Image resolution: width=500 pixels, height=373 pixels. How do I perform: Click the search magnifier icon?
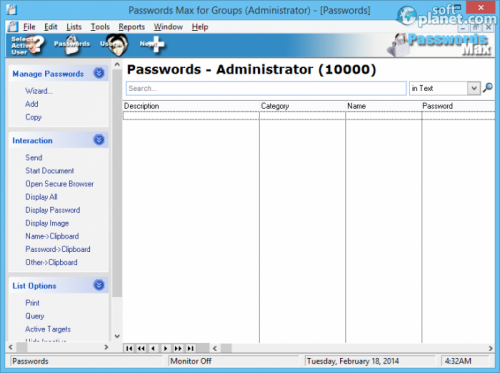(488, 88)
